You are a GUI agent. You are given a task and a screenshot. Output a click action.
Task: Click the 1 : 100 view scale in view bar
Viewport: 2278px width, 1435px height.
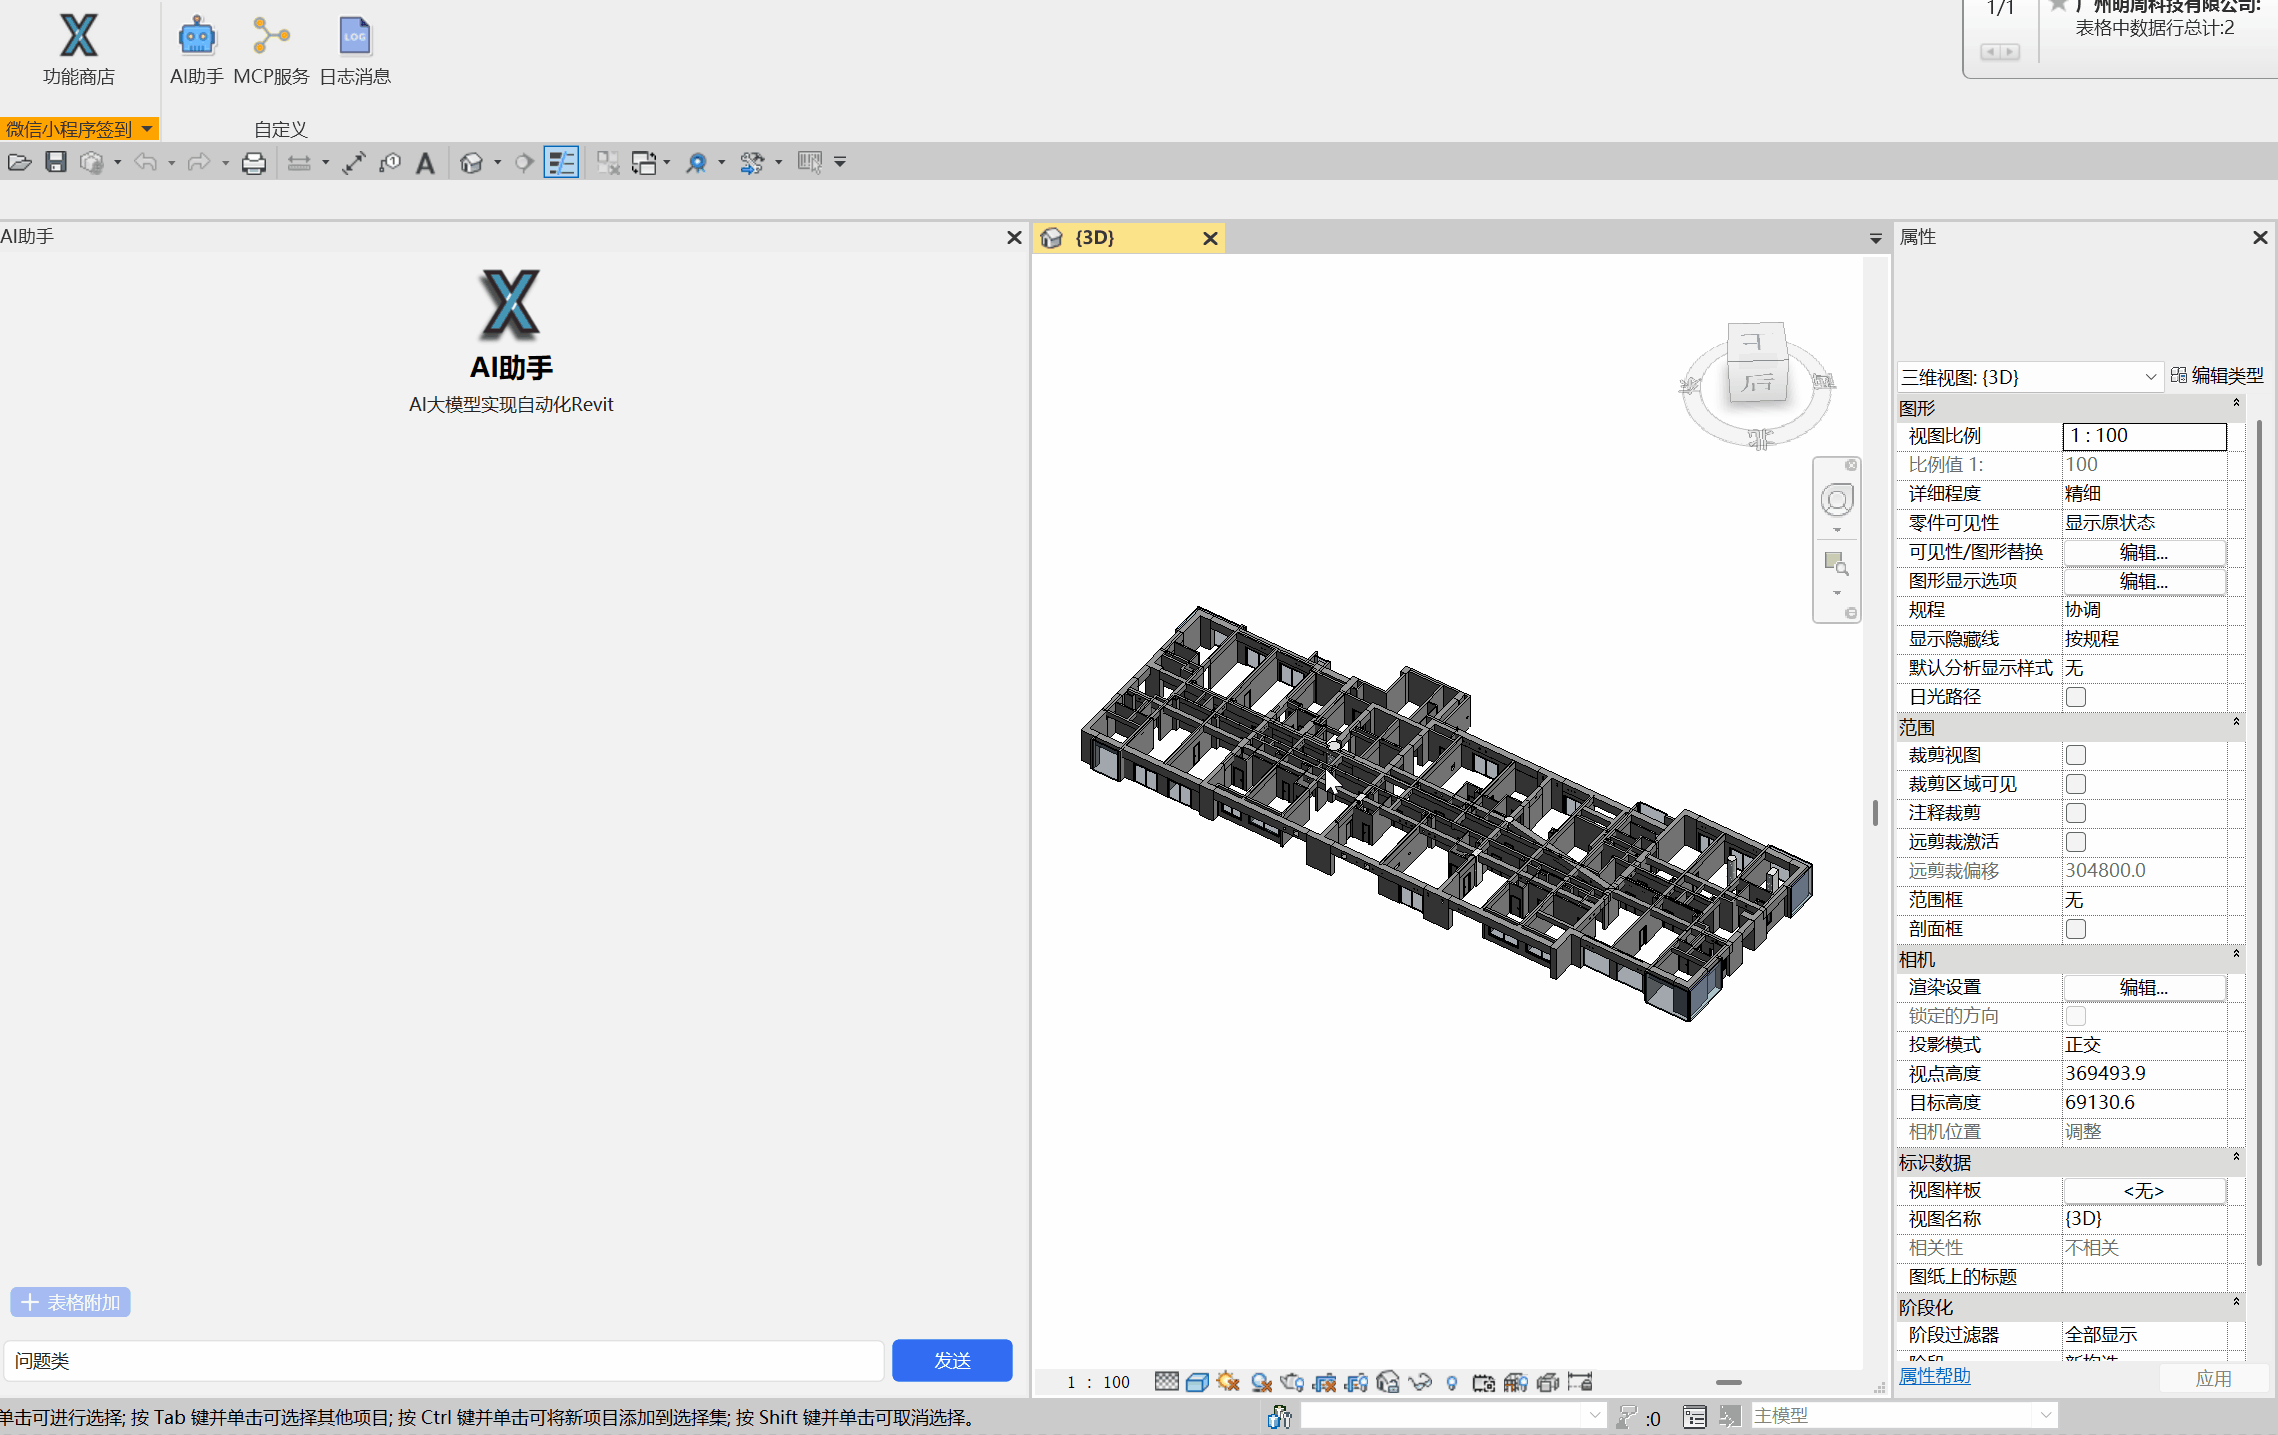tap(1098, 1382)
